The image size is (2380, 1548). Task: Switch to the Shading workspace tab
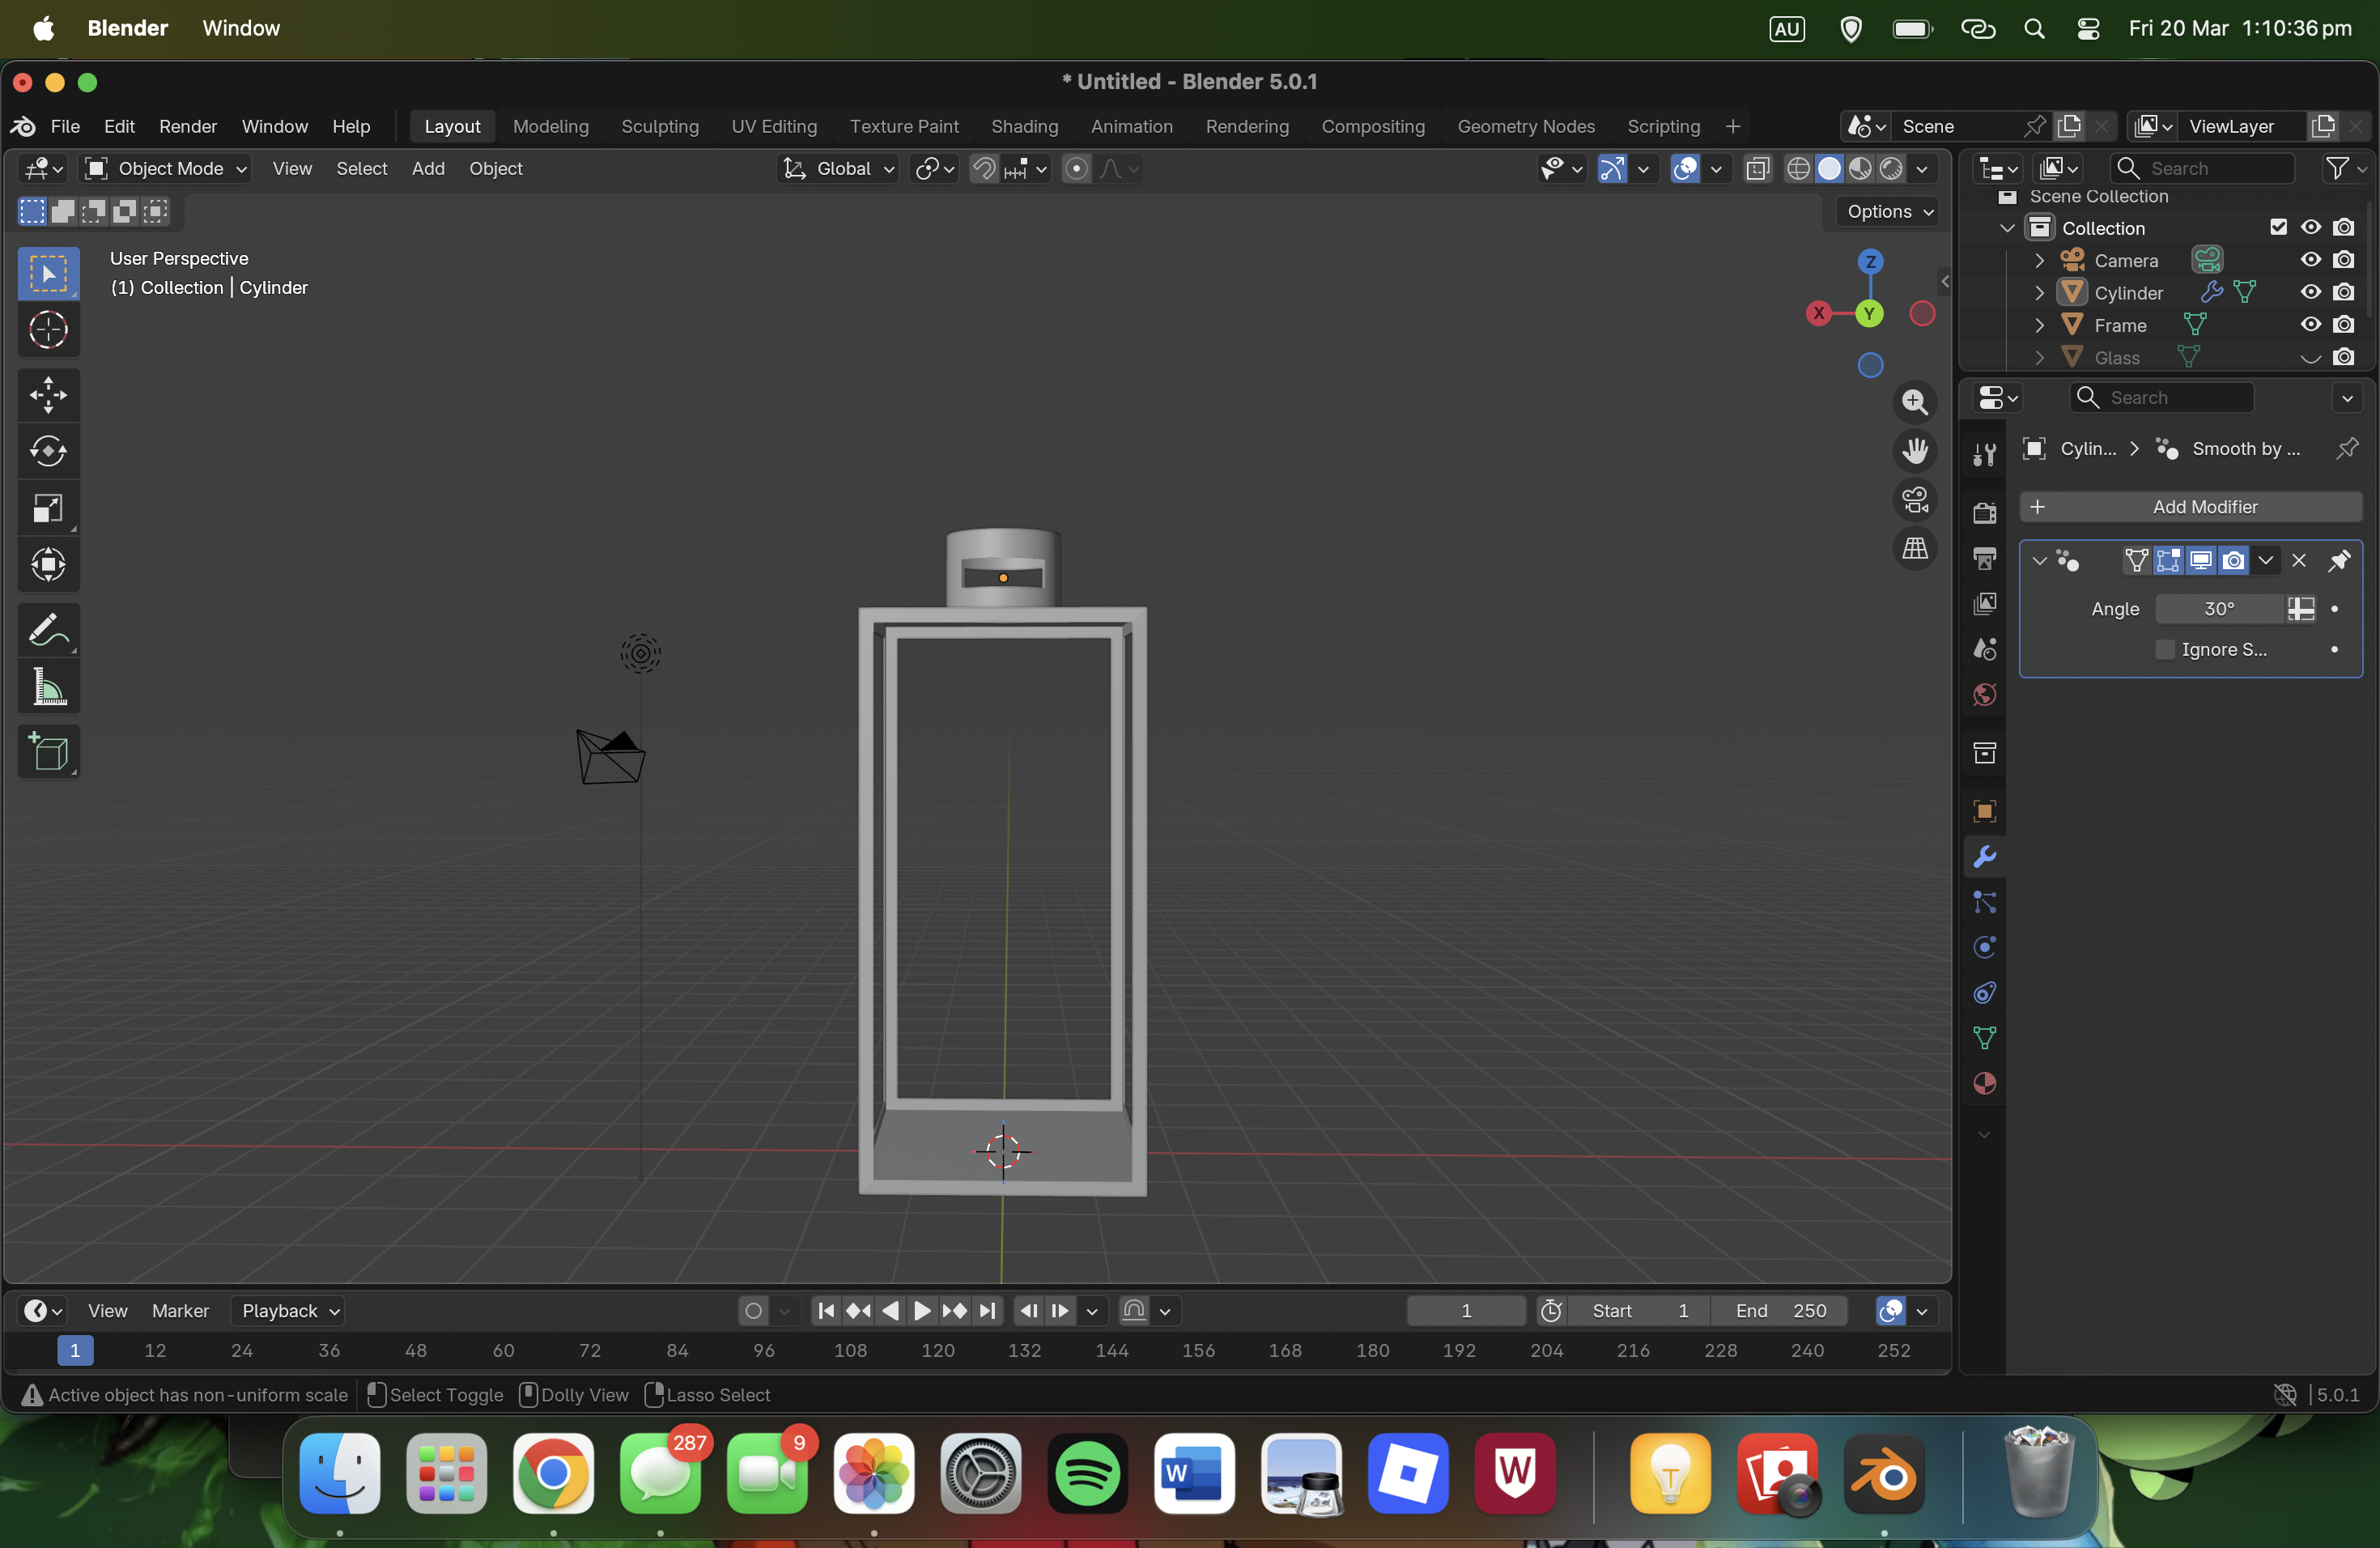[x=1024, y=126]
